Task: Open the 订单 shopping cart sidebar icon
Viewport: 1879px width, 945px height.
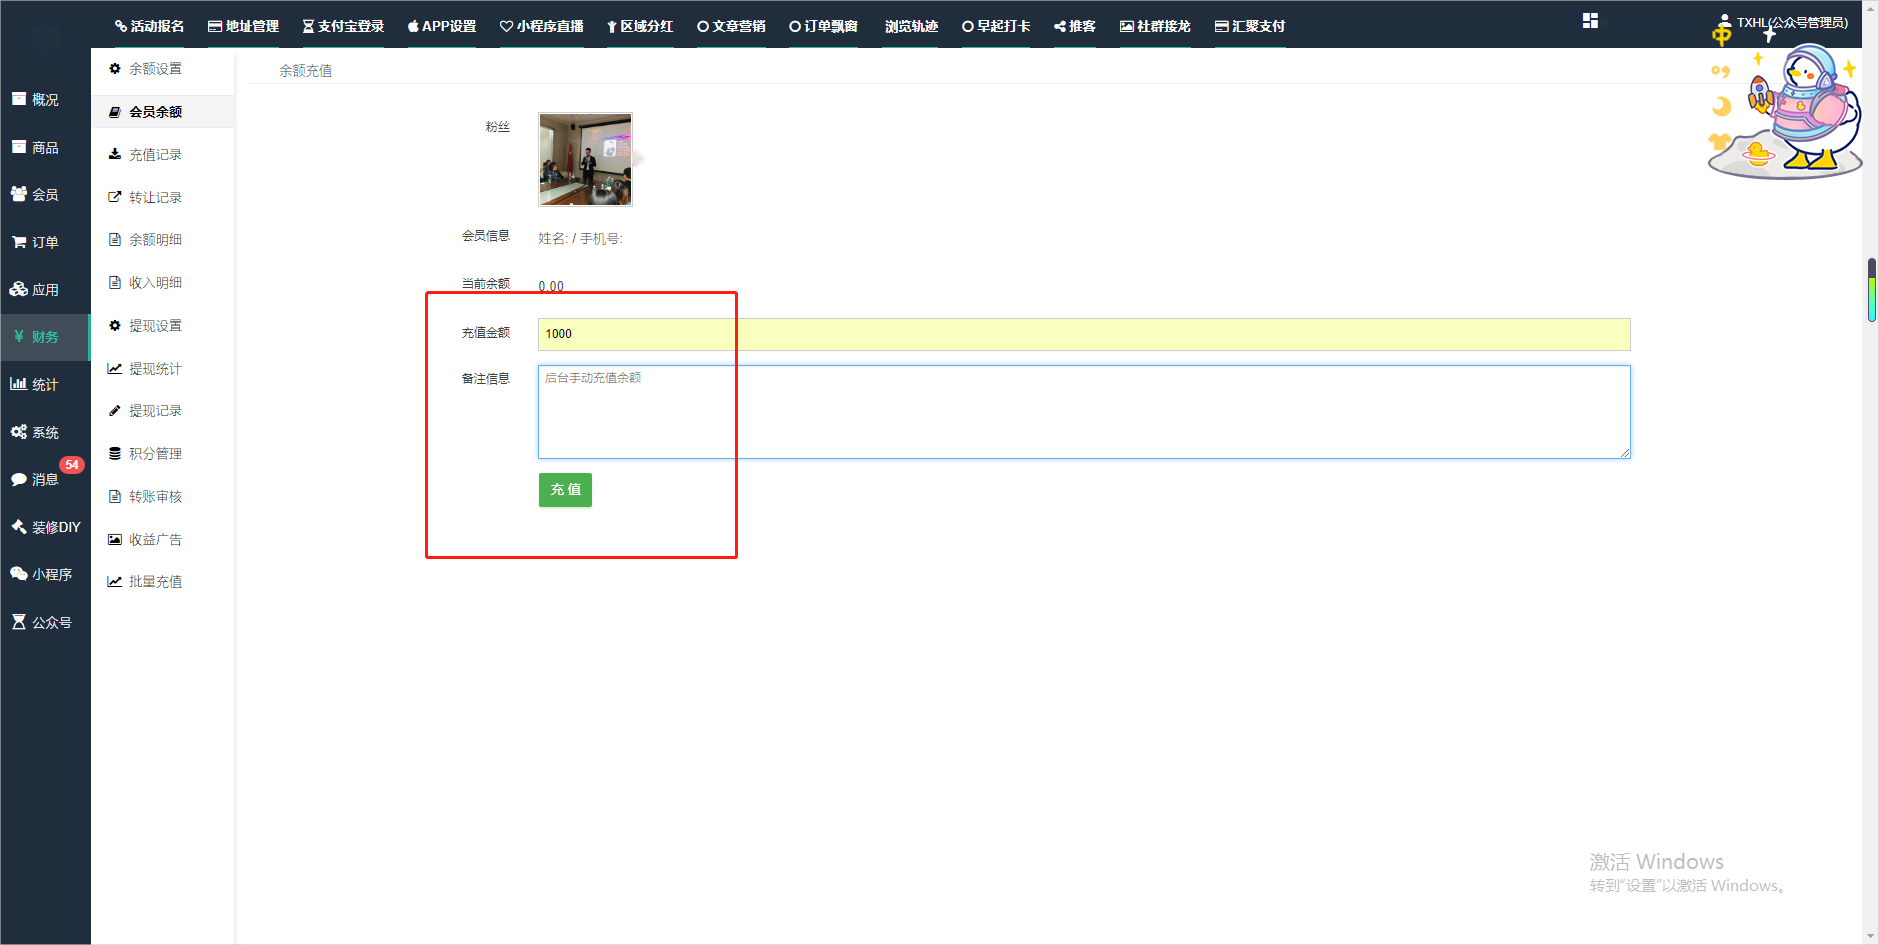Action: point(19,242)
